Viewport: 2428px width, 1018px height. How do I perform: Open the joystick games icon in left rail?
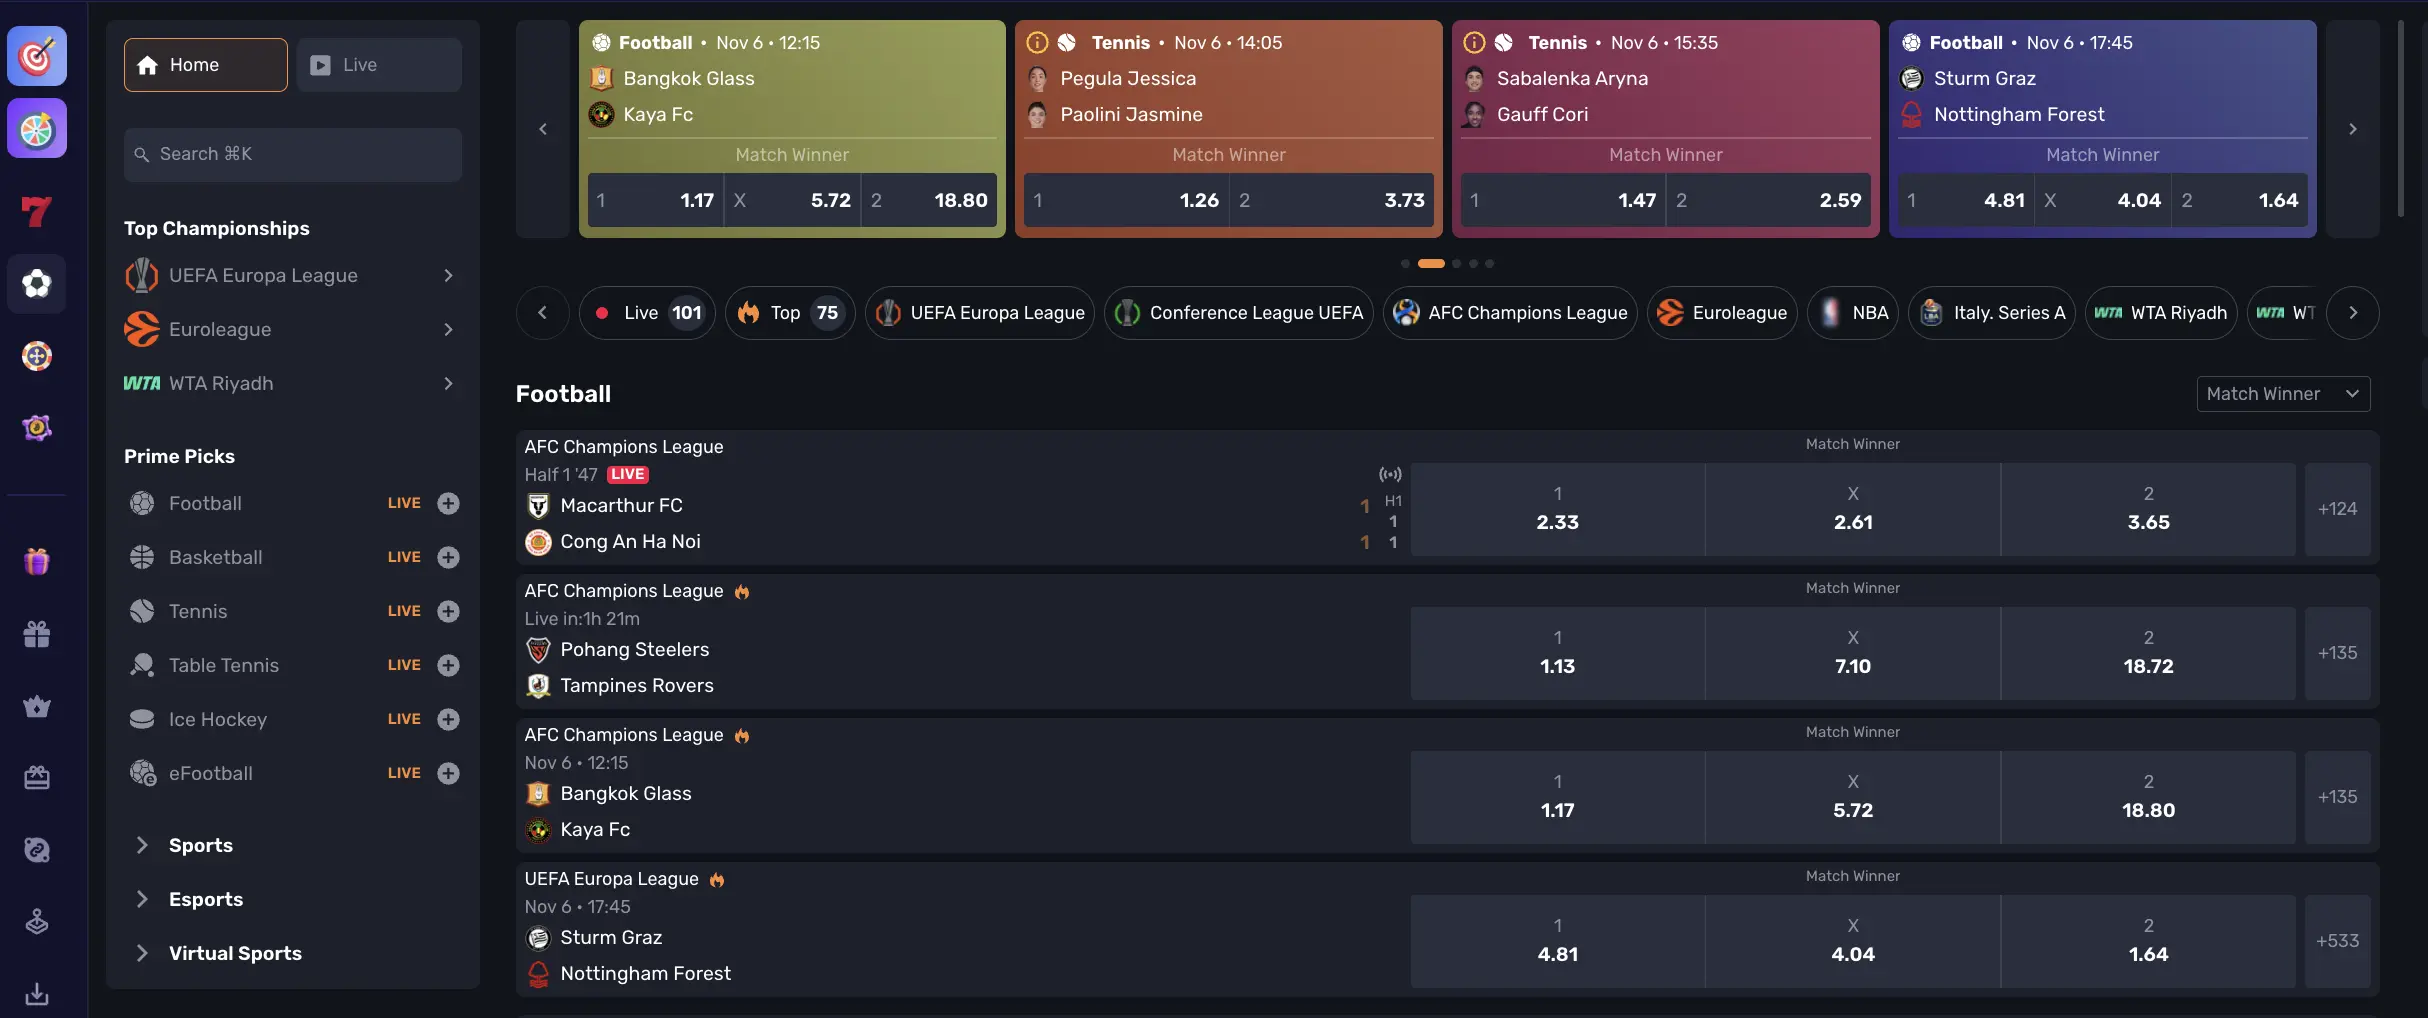(x=37, y=921)
